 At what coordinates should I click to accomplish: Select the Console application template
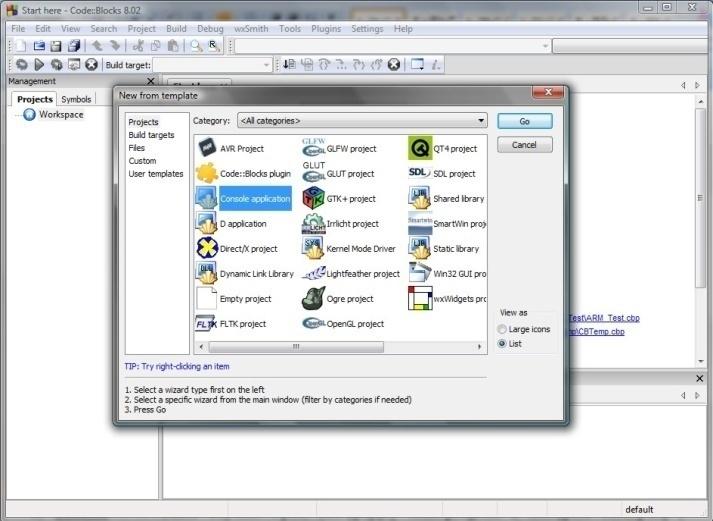coord(244,199)
